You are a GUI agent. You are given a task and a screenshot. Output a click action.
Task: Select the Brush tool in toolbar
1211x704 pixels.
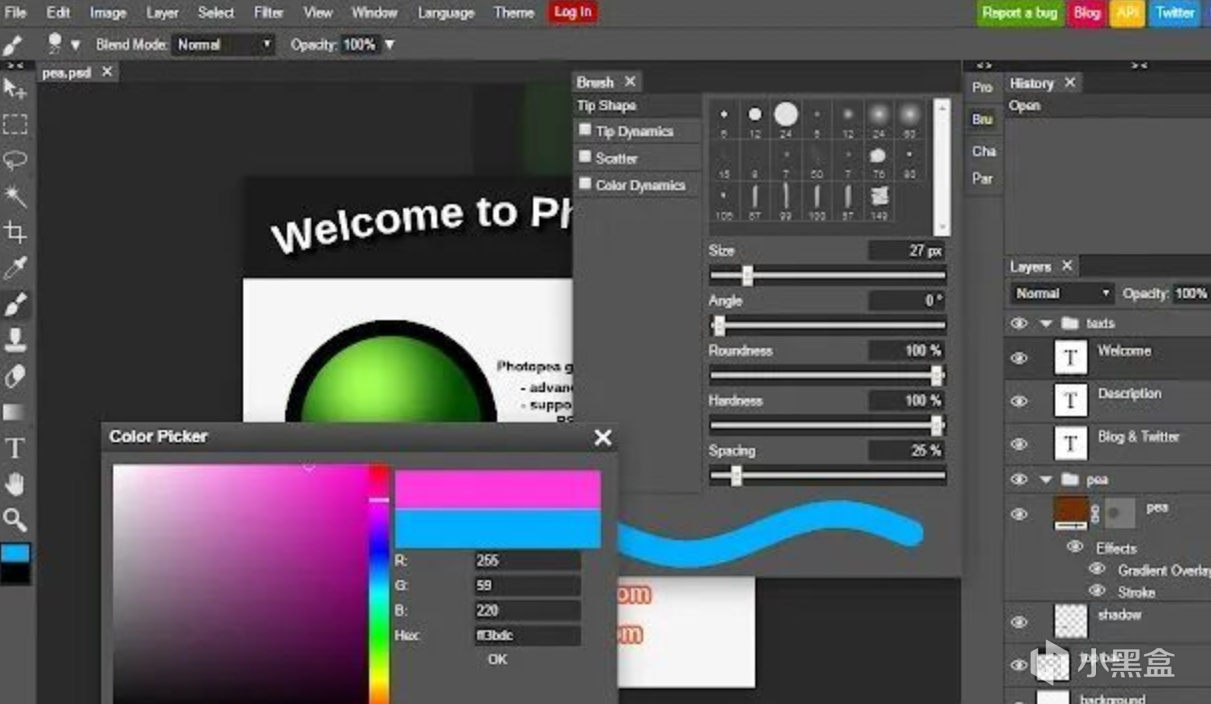(15, 304)
